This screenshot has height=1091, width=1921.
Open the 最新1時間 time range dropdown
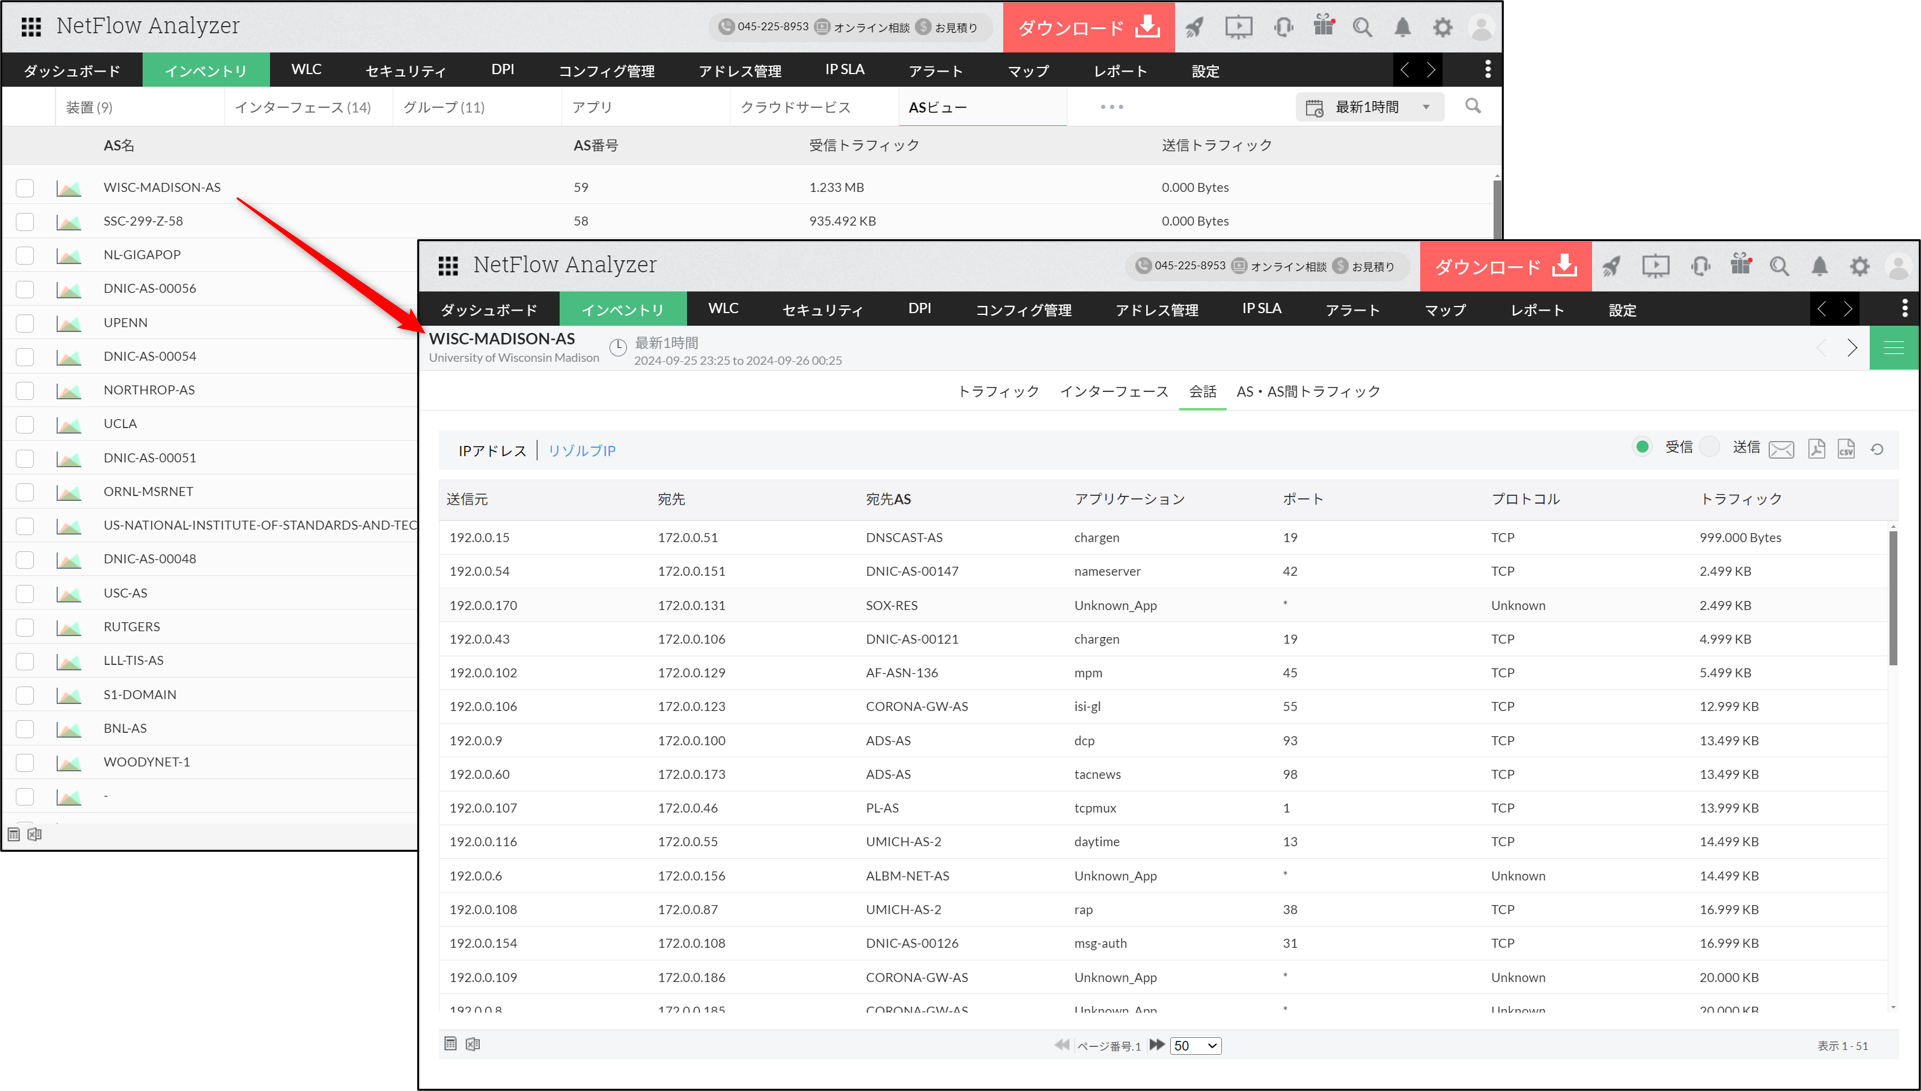tap(1369, 107)
